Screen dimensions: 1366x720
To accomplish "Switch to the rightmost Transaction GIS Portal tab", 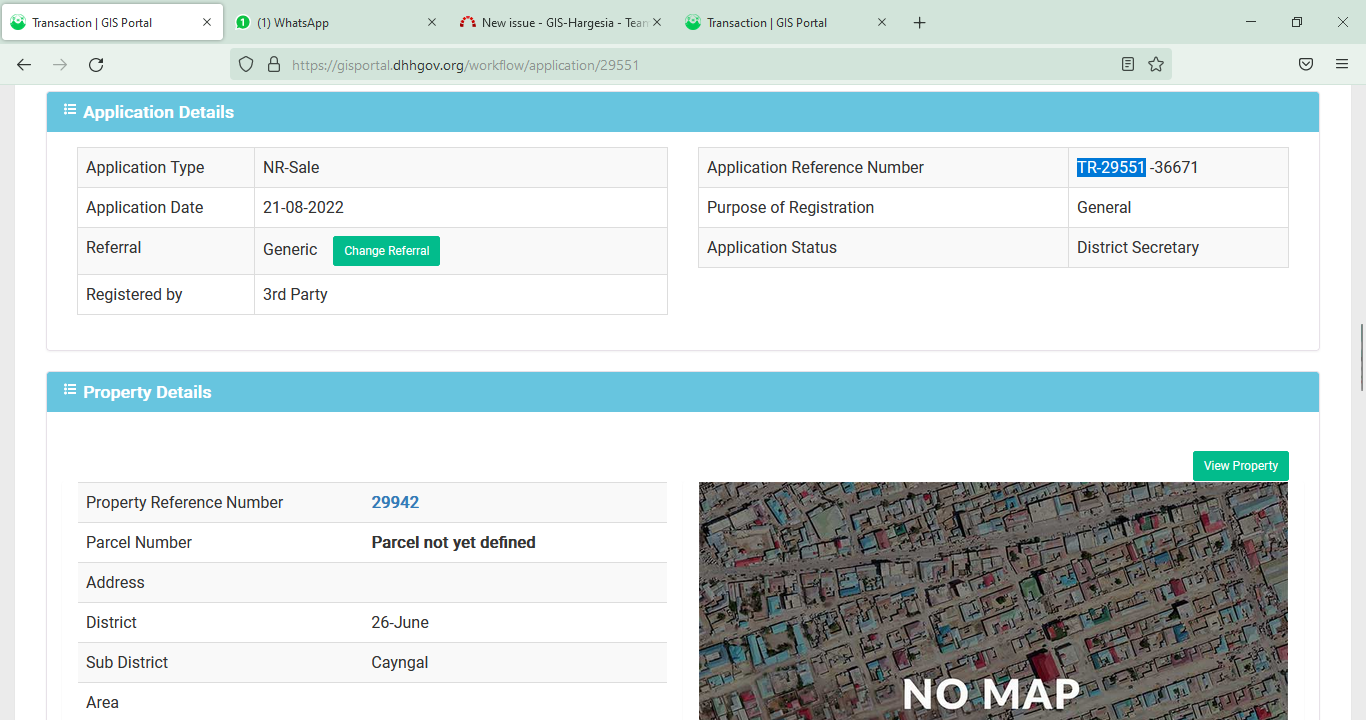I will click(x=785, y=22).
